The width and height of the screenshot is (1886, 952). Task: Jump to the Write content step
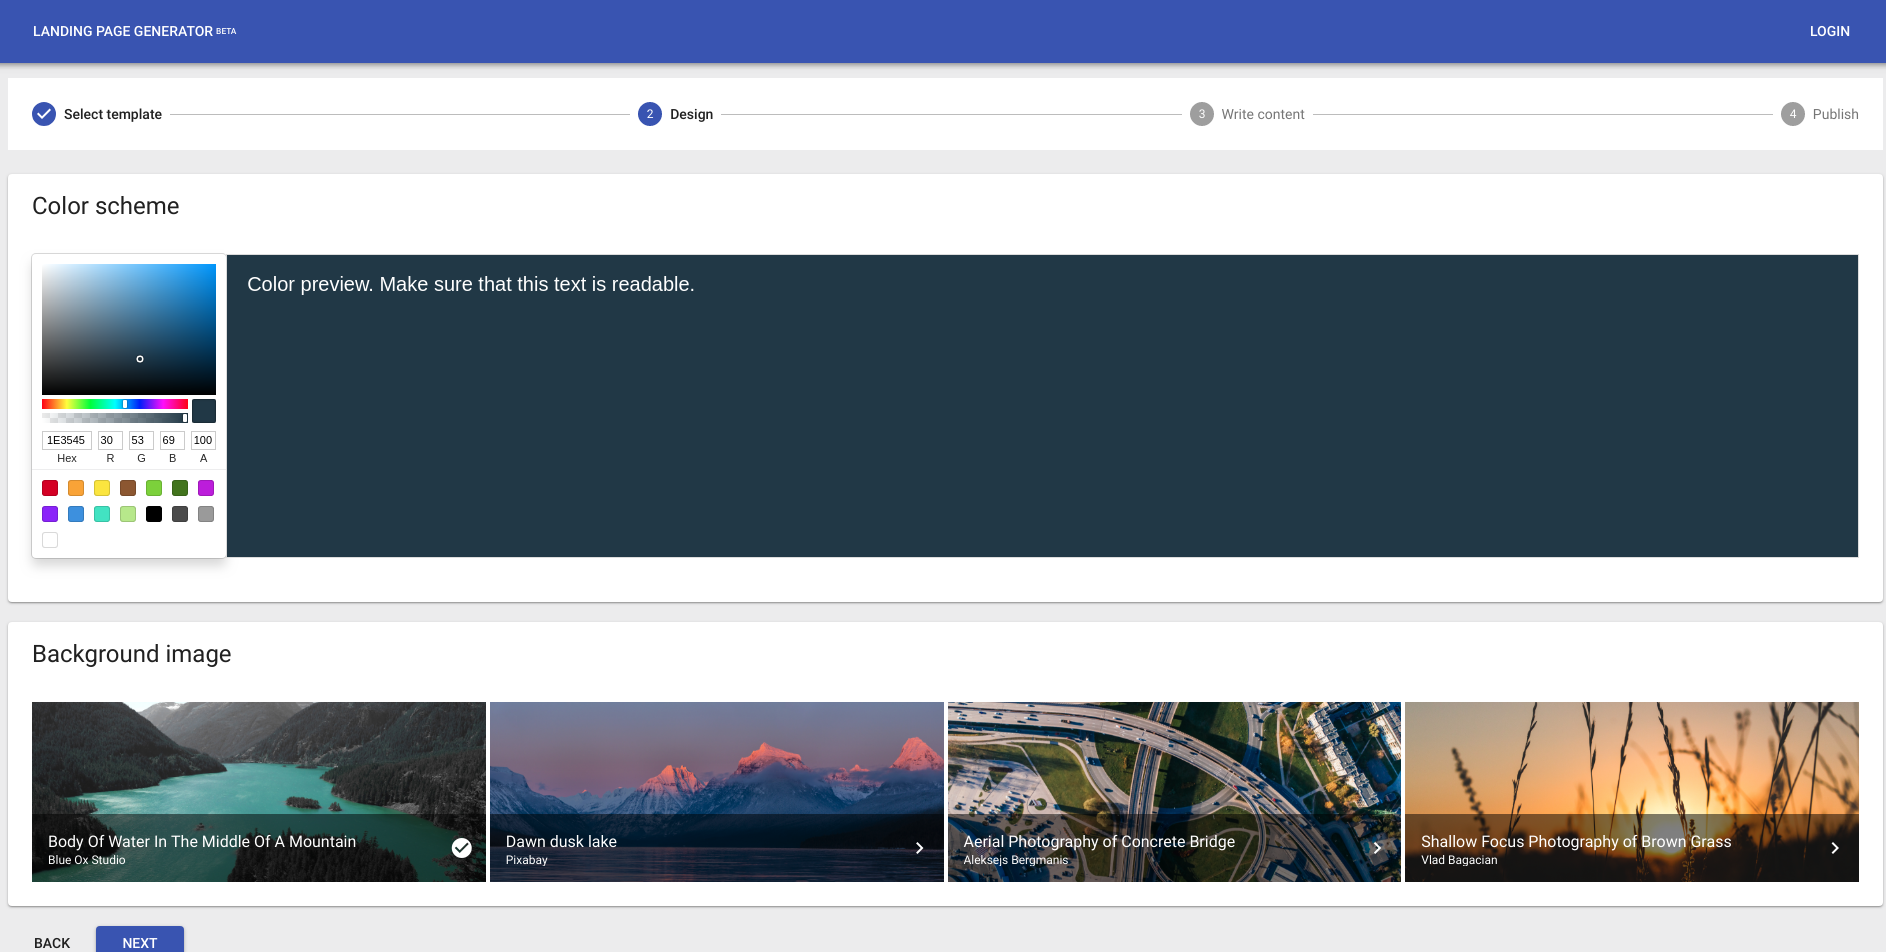[x=1247, y=114]
